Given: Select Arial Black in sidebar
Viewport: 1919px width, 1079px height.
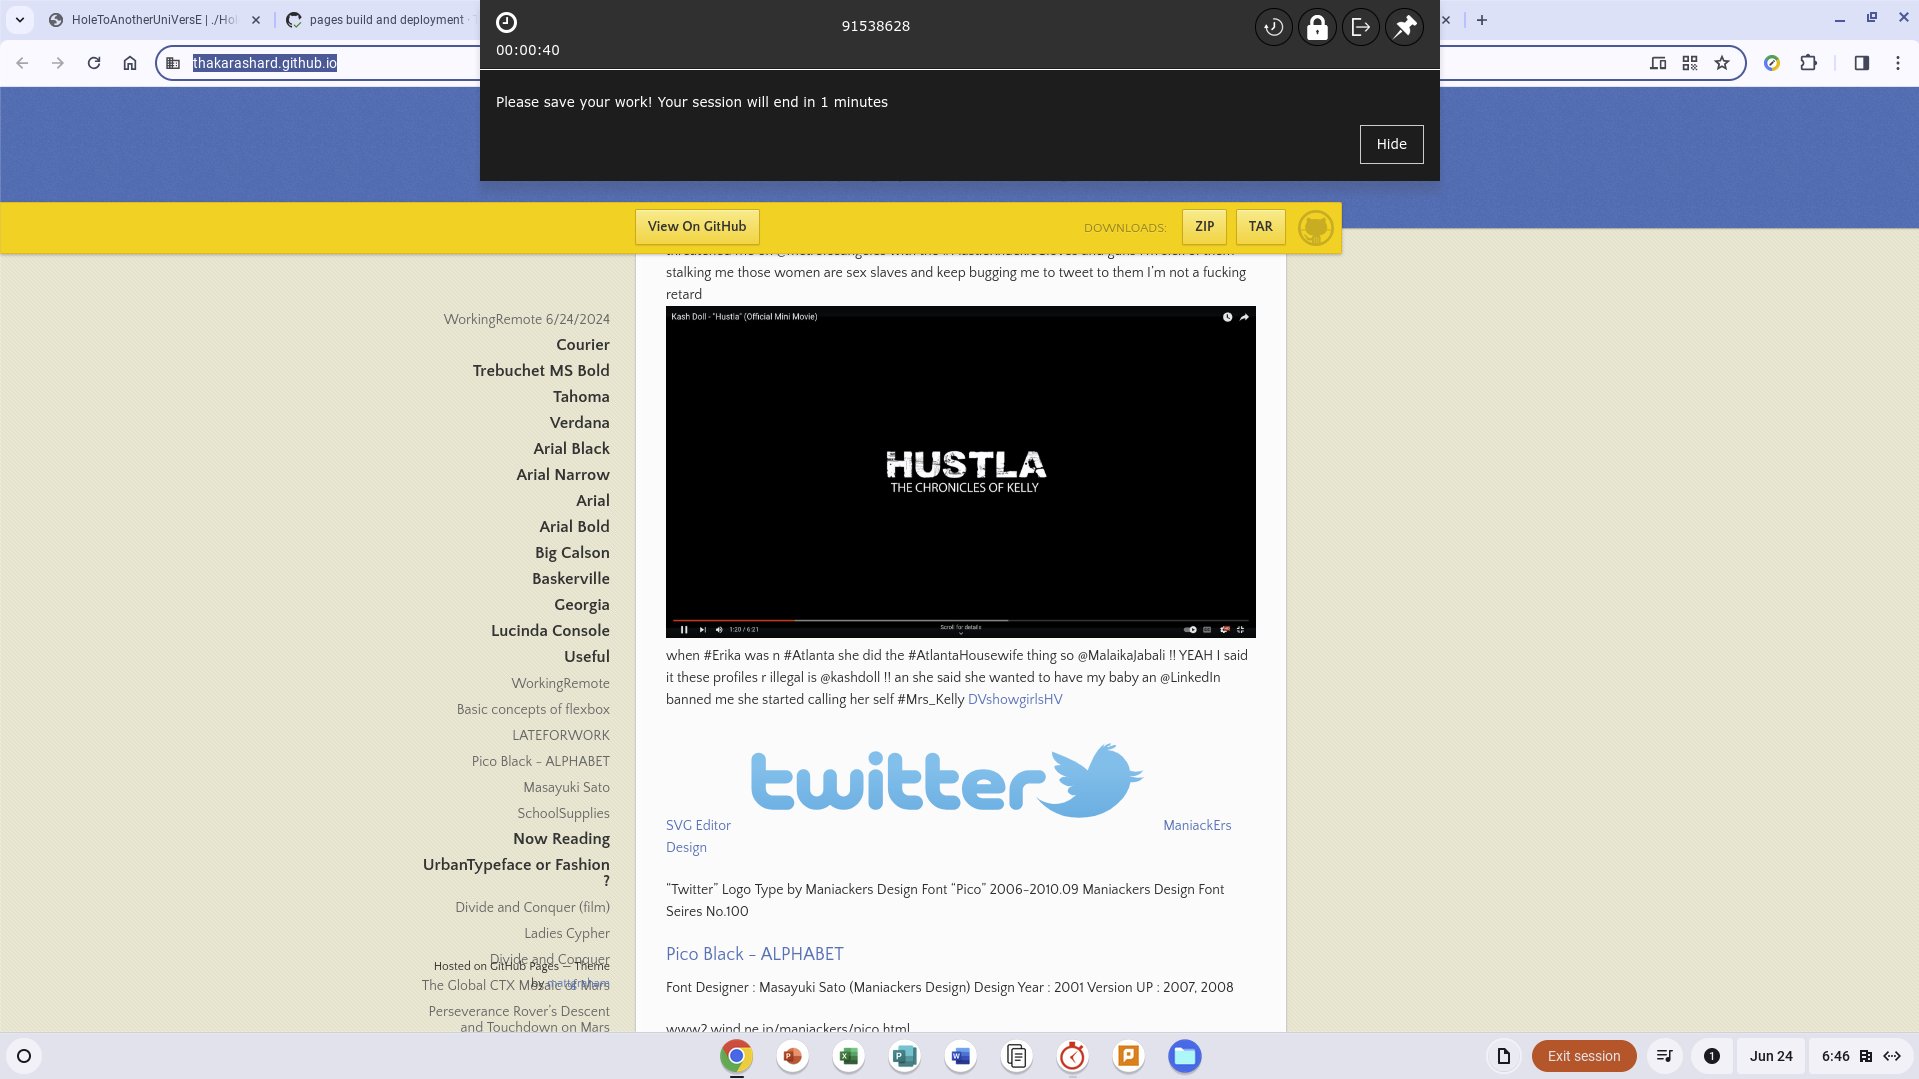Looking at the screenshot, I should tap(571, 449).
